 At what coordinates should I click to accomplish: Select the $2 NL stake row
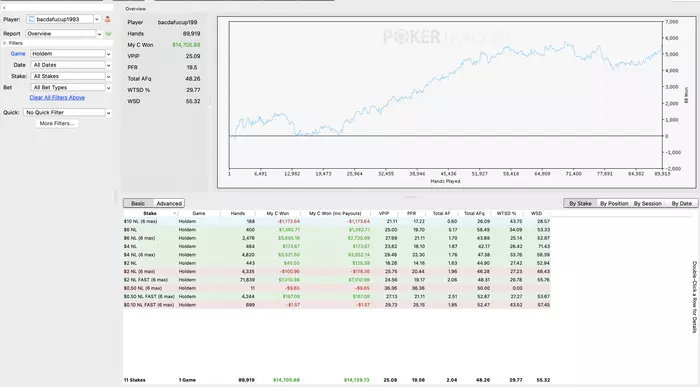(337, 263)
